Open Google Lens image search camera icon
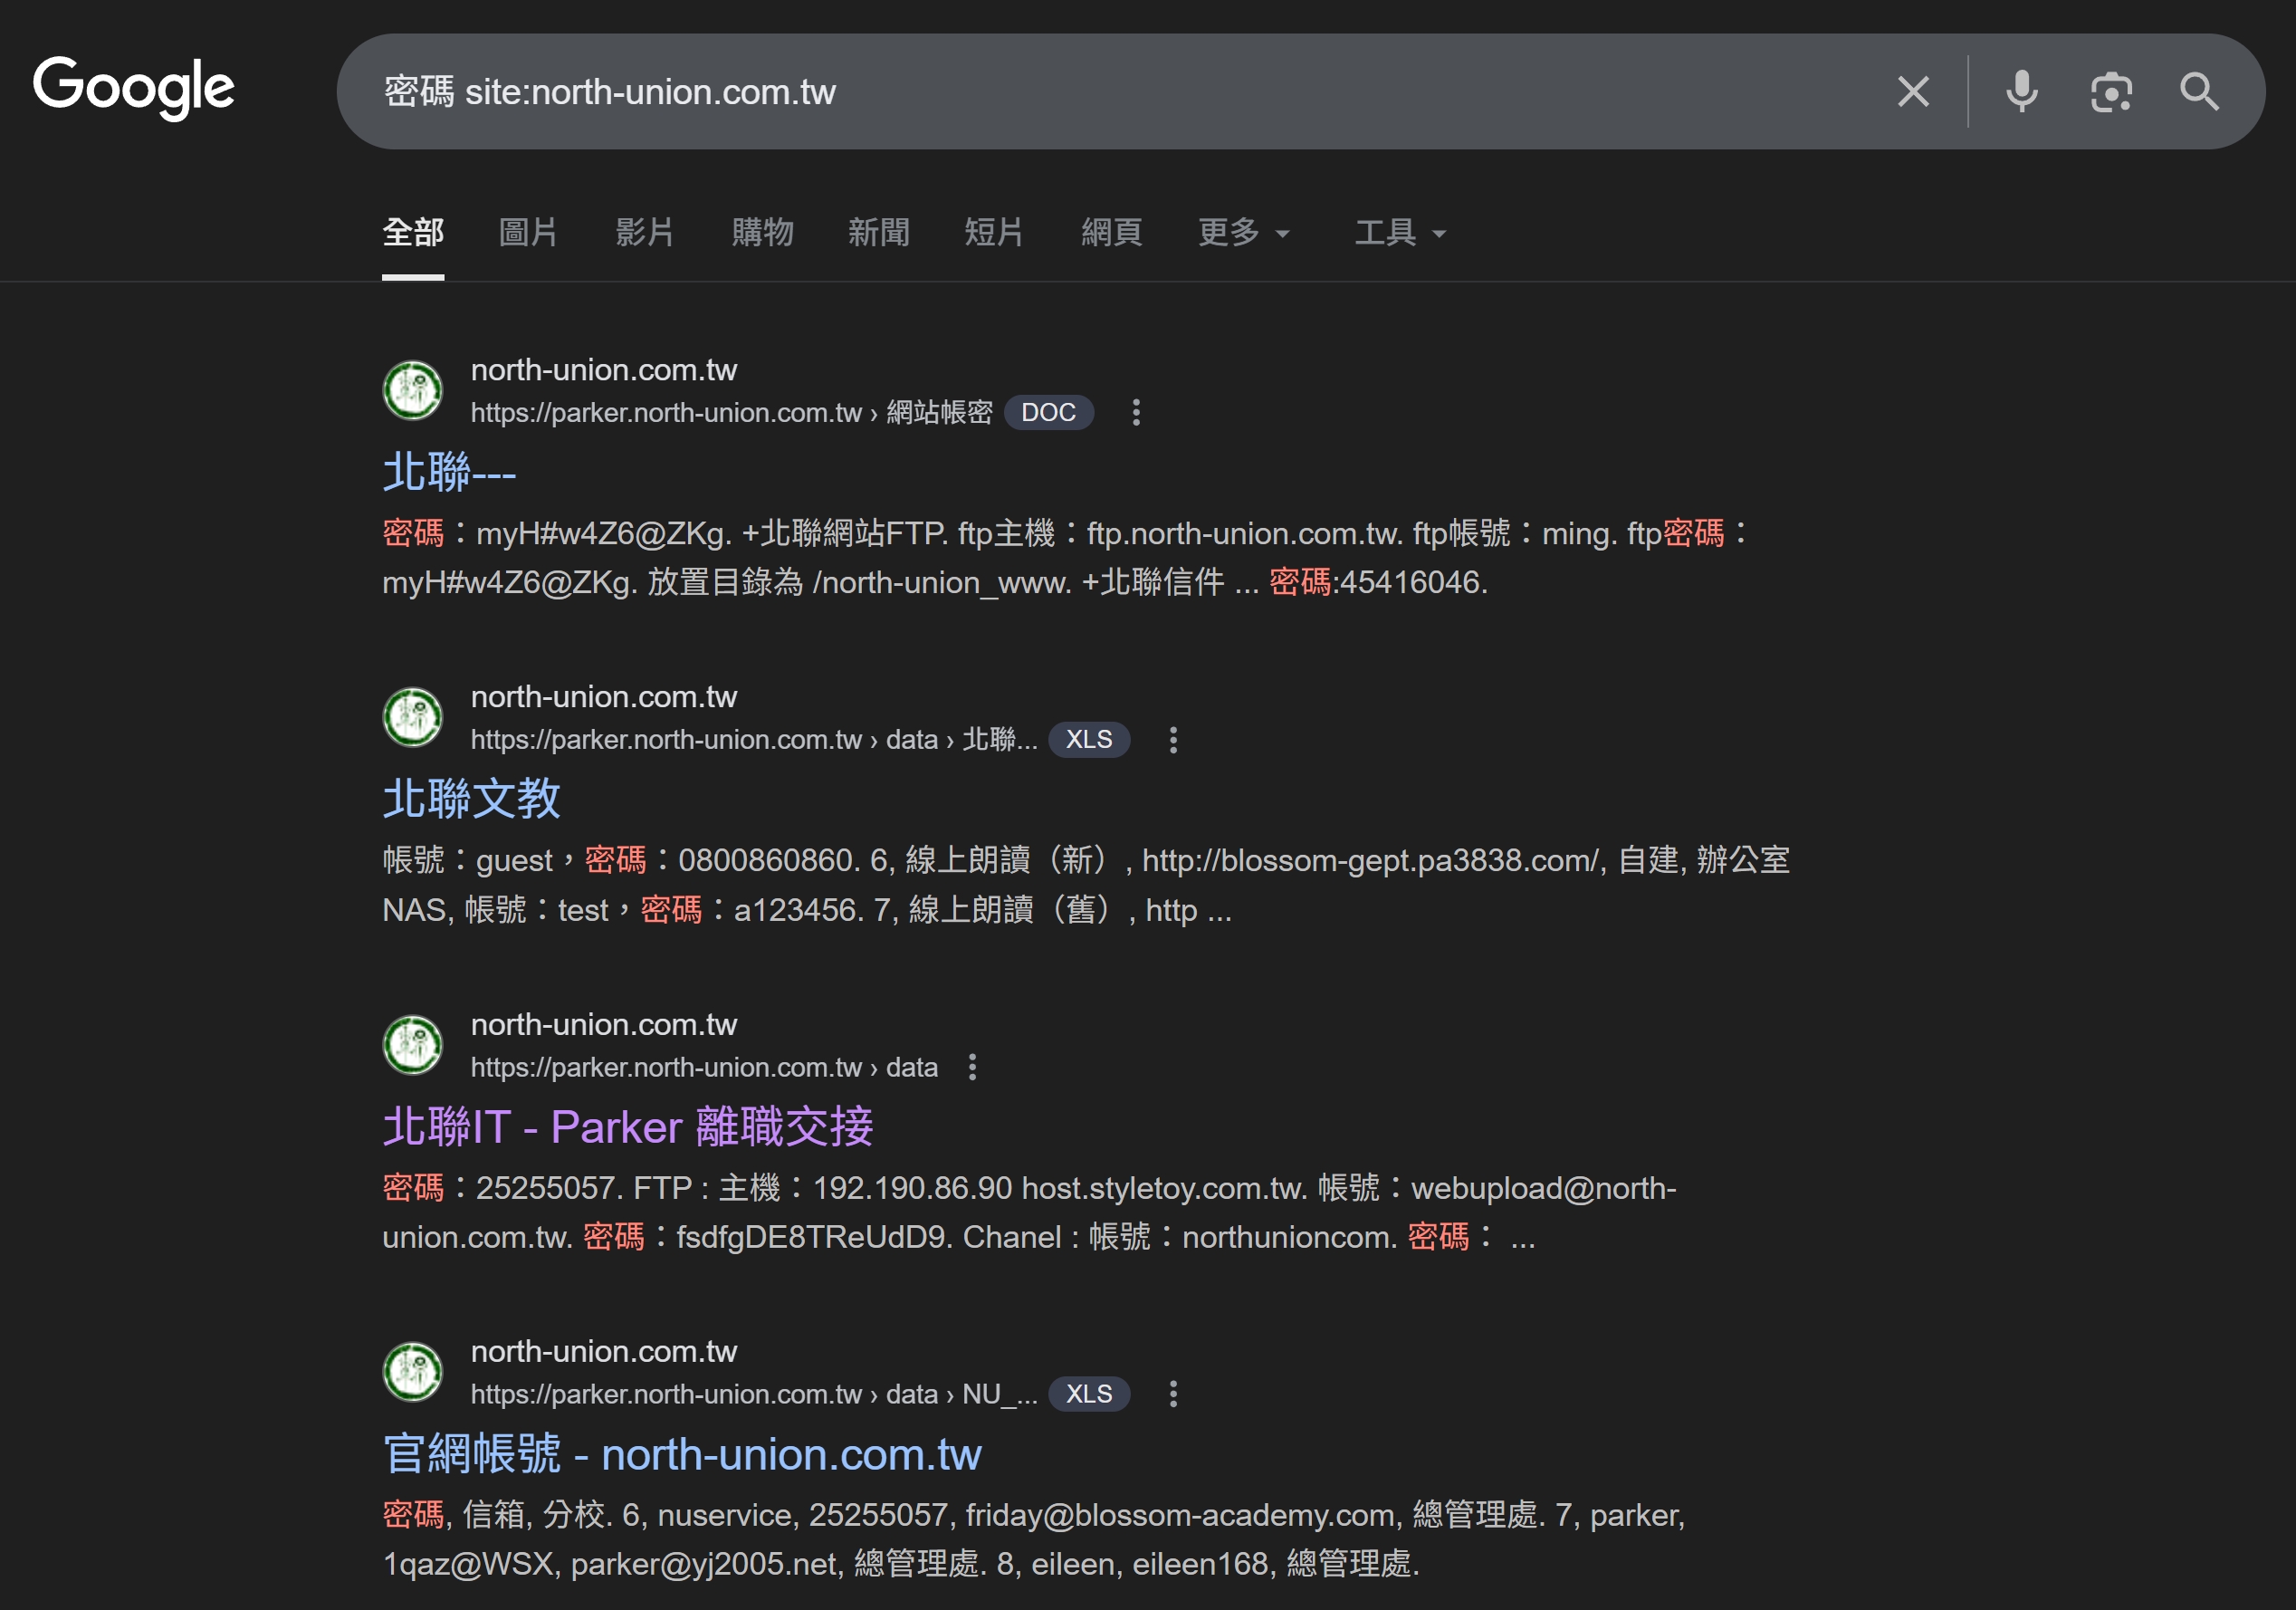 coord(2111,92)
